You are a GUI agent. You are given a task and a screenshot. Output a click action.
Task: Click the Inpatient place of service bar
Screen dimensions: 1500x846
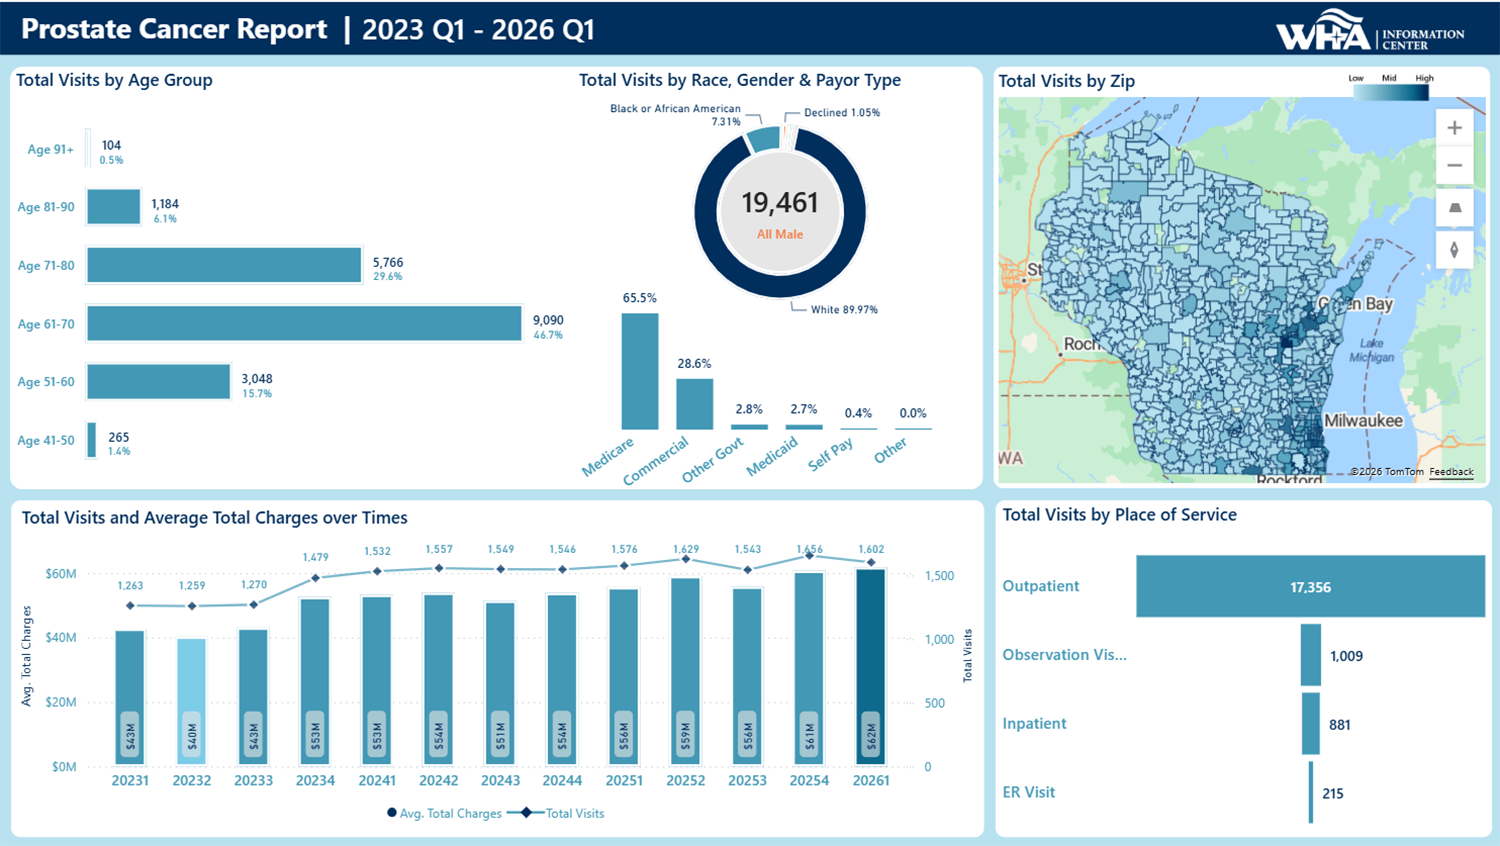(1311, 724)
